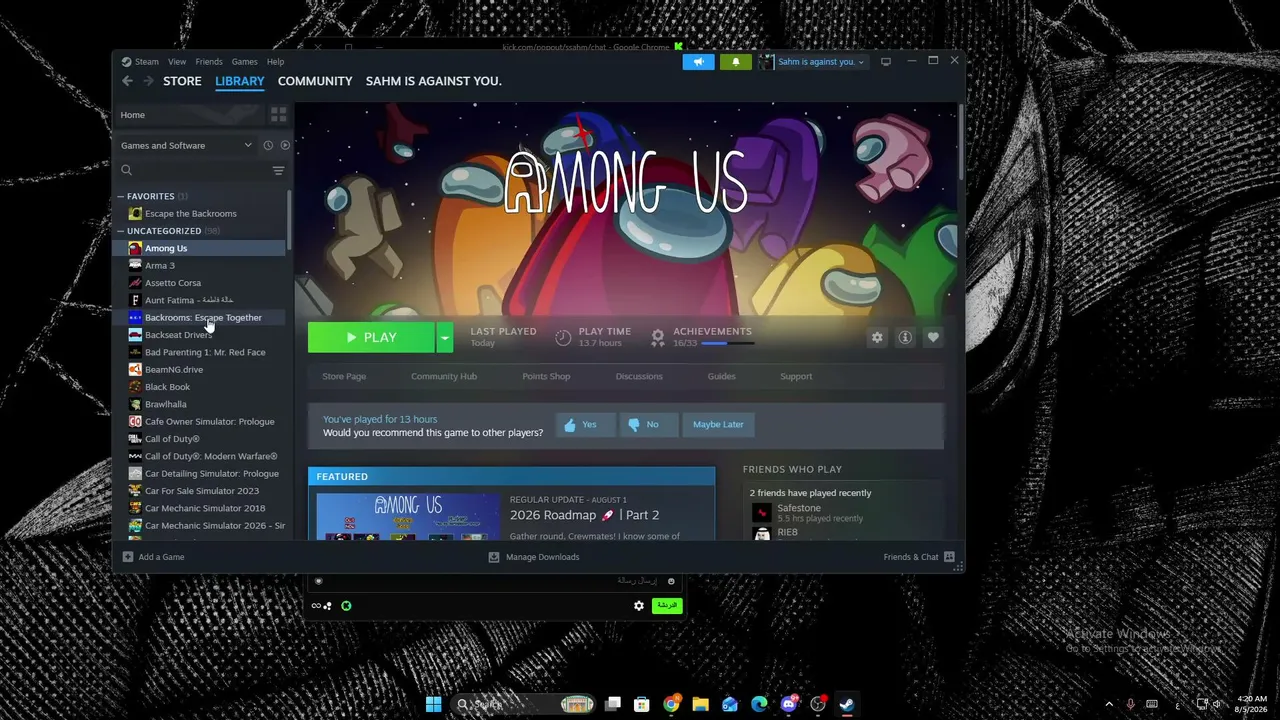The image size is (1280, 720).
Task: Open chat settings gear in Chrome popout
Action: click(639, 606)
